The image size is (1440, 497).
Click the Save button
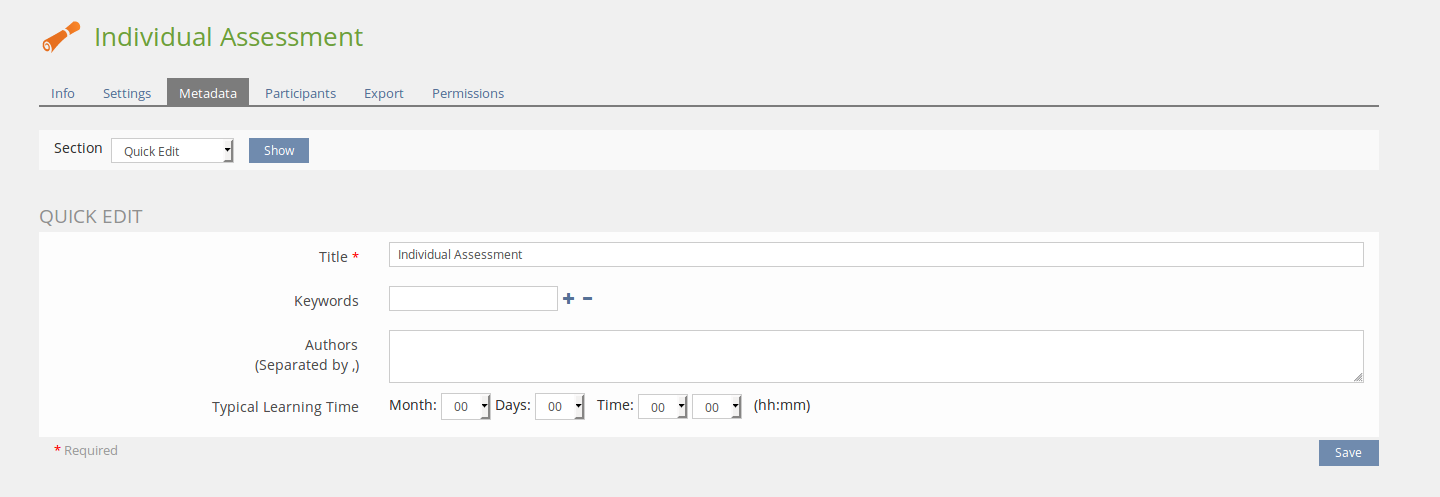[1348, 453]
